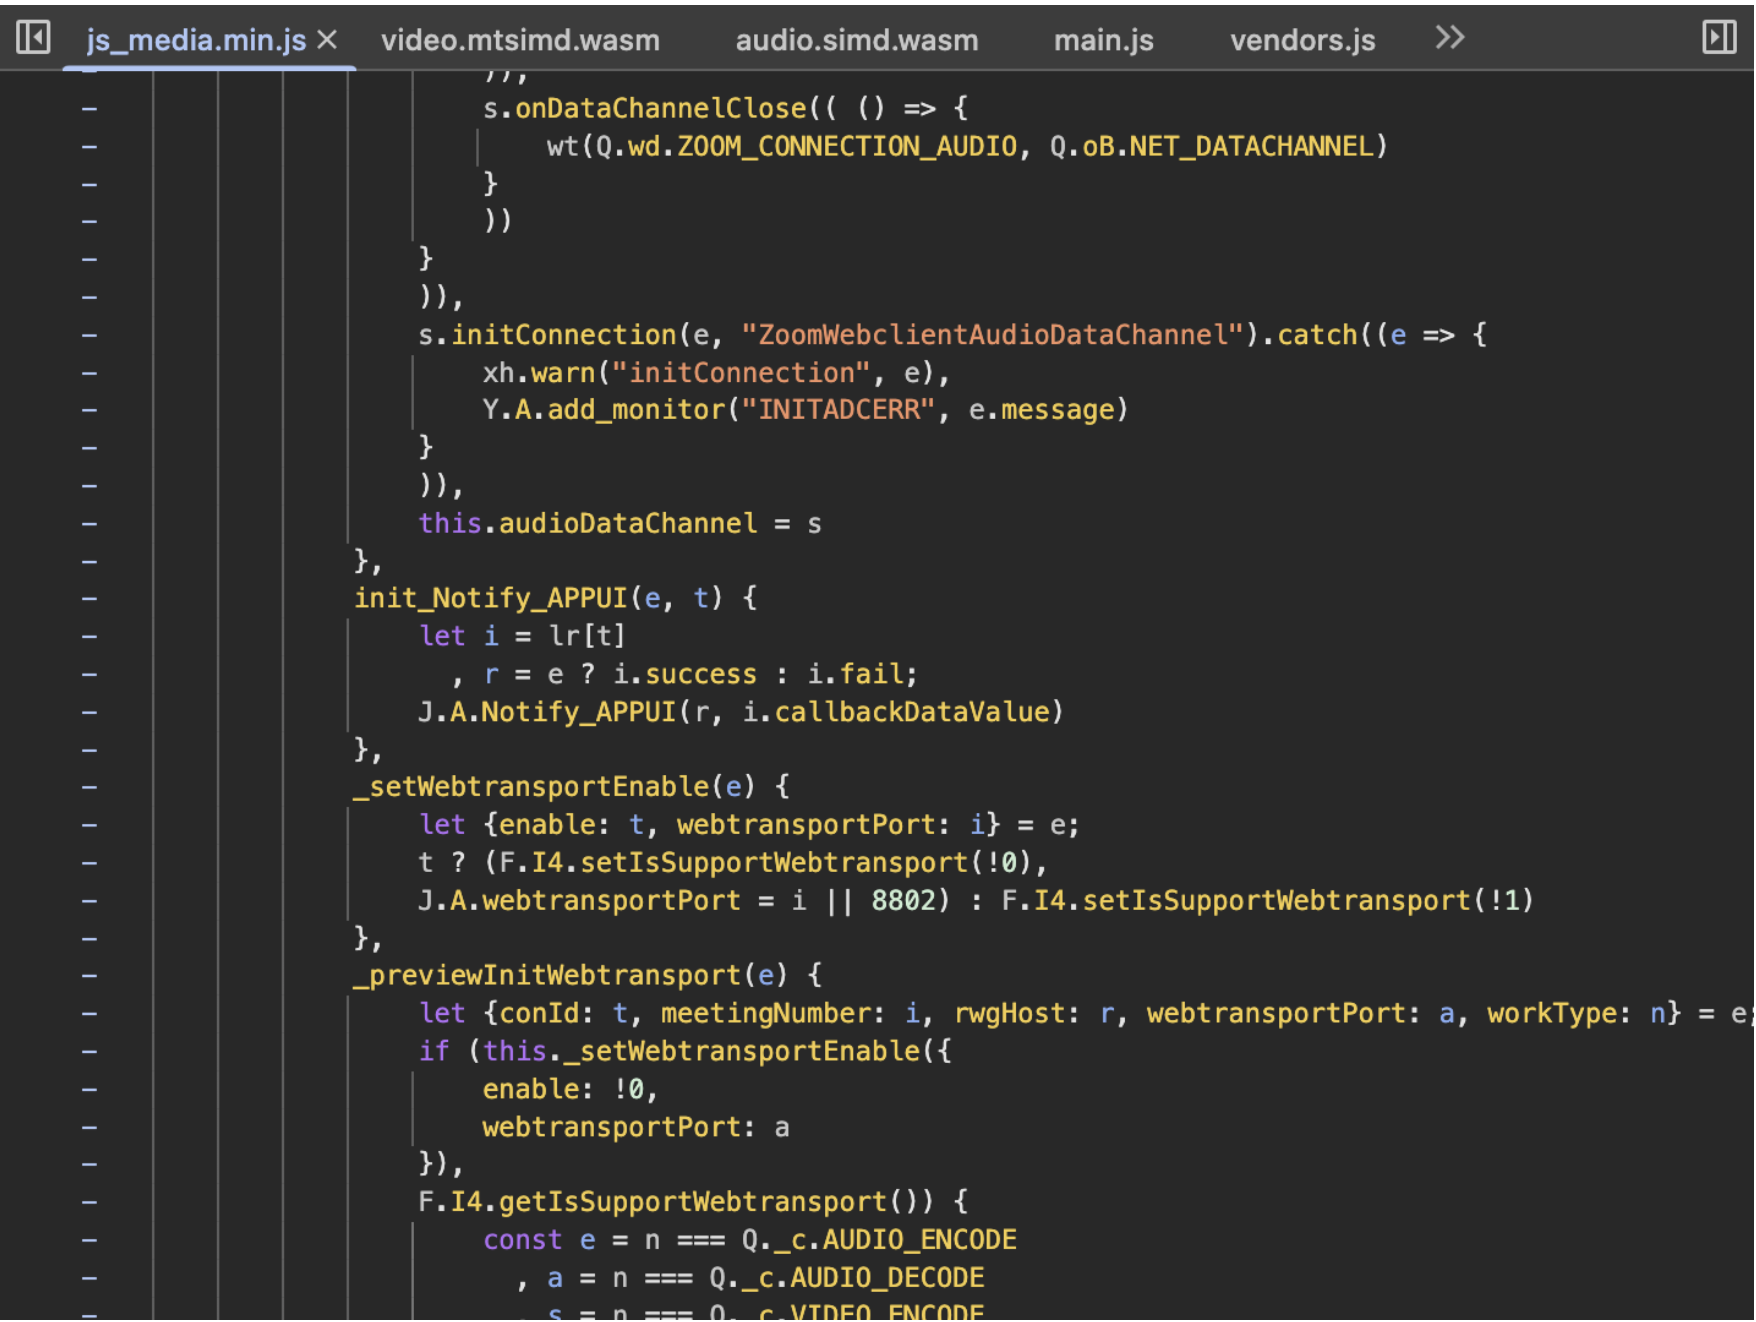
Task: Click the gutter dash beside this.audioDataChannel line
Action: [x=89, y=524]
